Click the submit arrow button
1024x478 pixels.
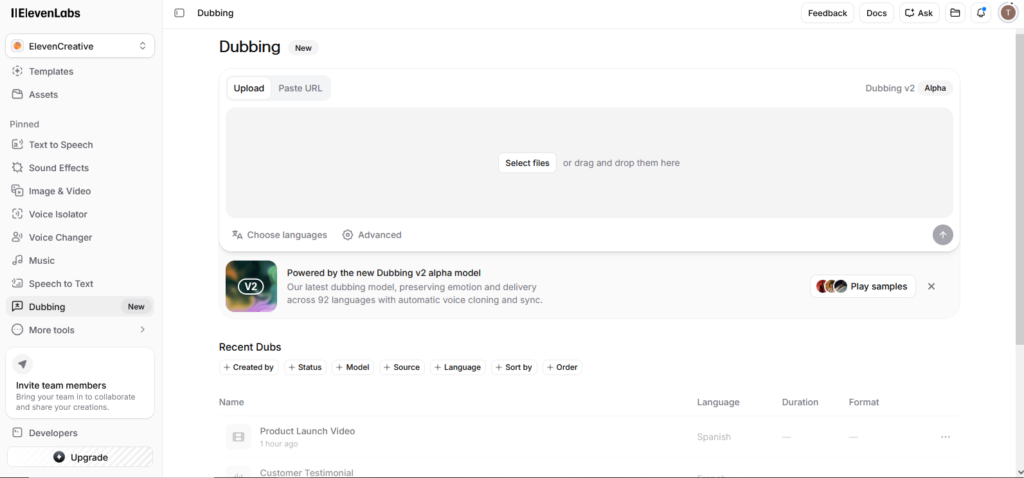pyautogui.click(x=942, y=235)
